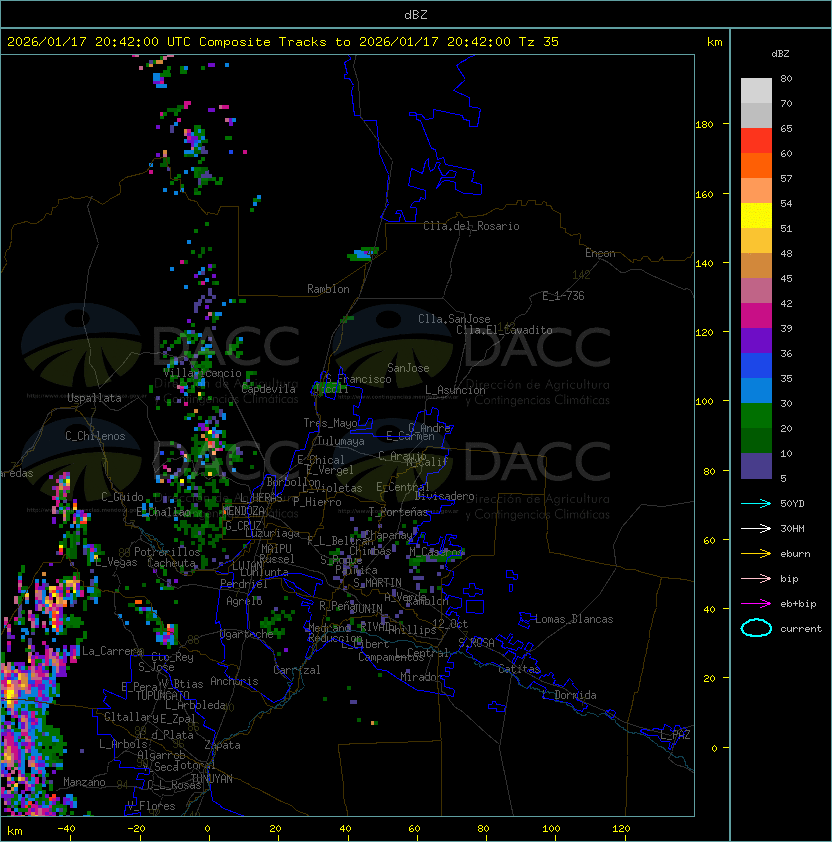
Task: Click the 'C_Guido' place label
Action: pyautogui.click(x=122, y=497)
